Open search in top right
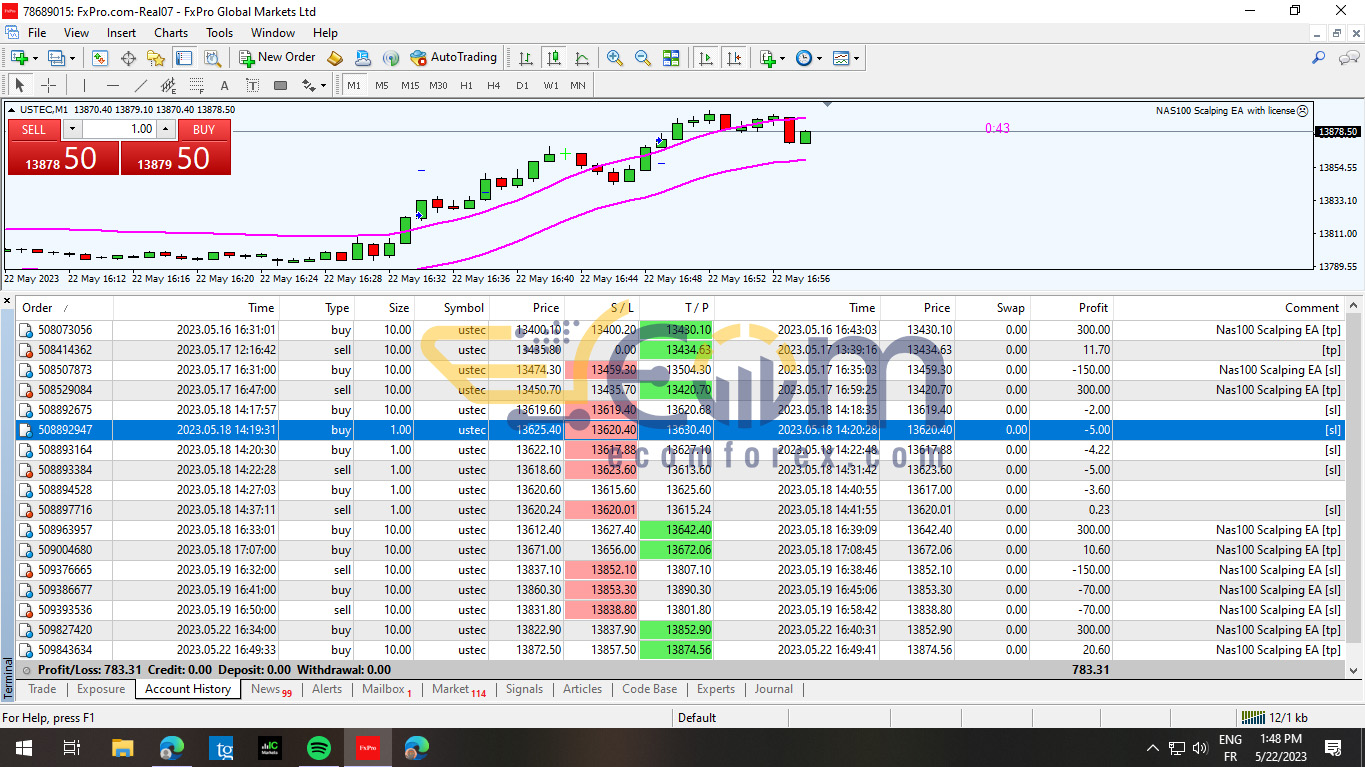The image size is (1365, 767). click(x=1319, y=58)
